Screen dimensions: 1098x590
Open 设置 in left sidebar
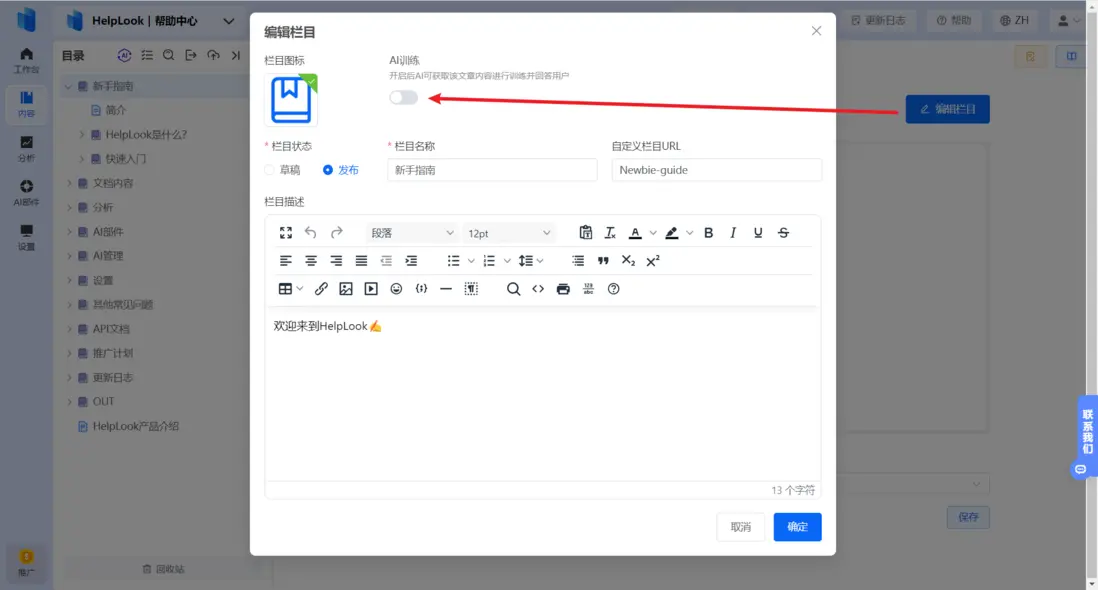tap(27, 238)
